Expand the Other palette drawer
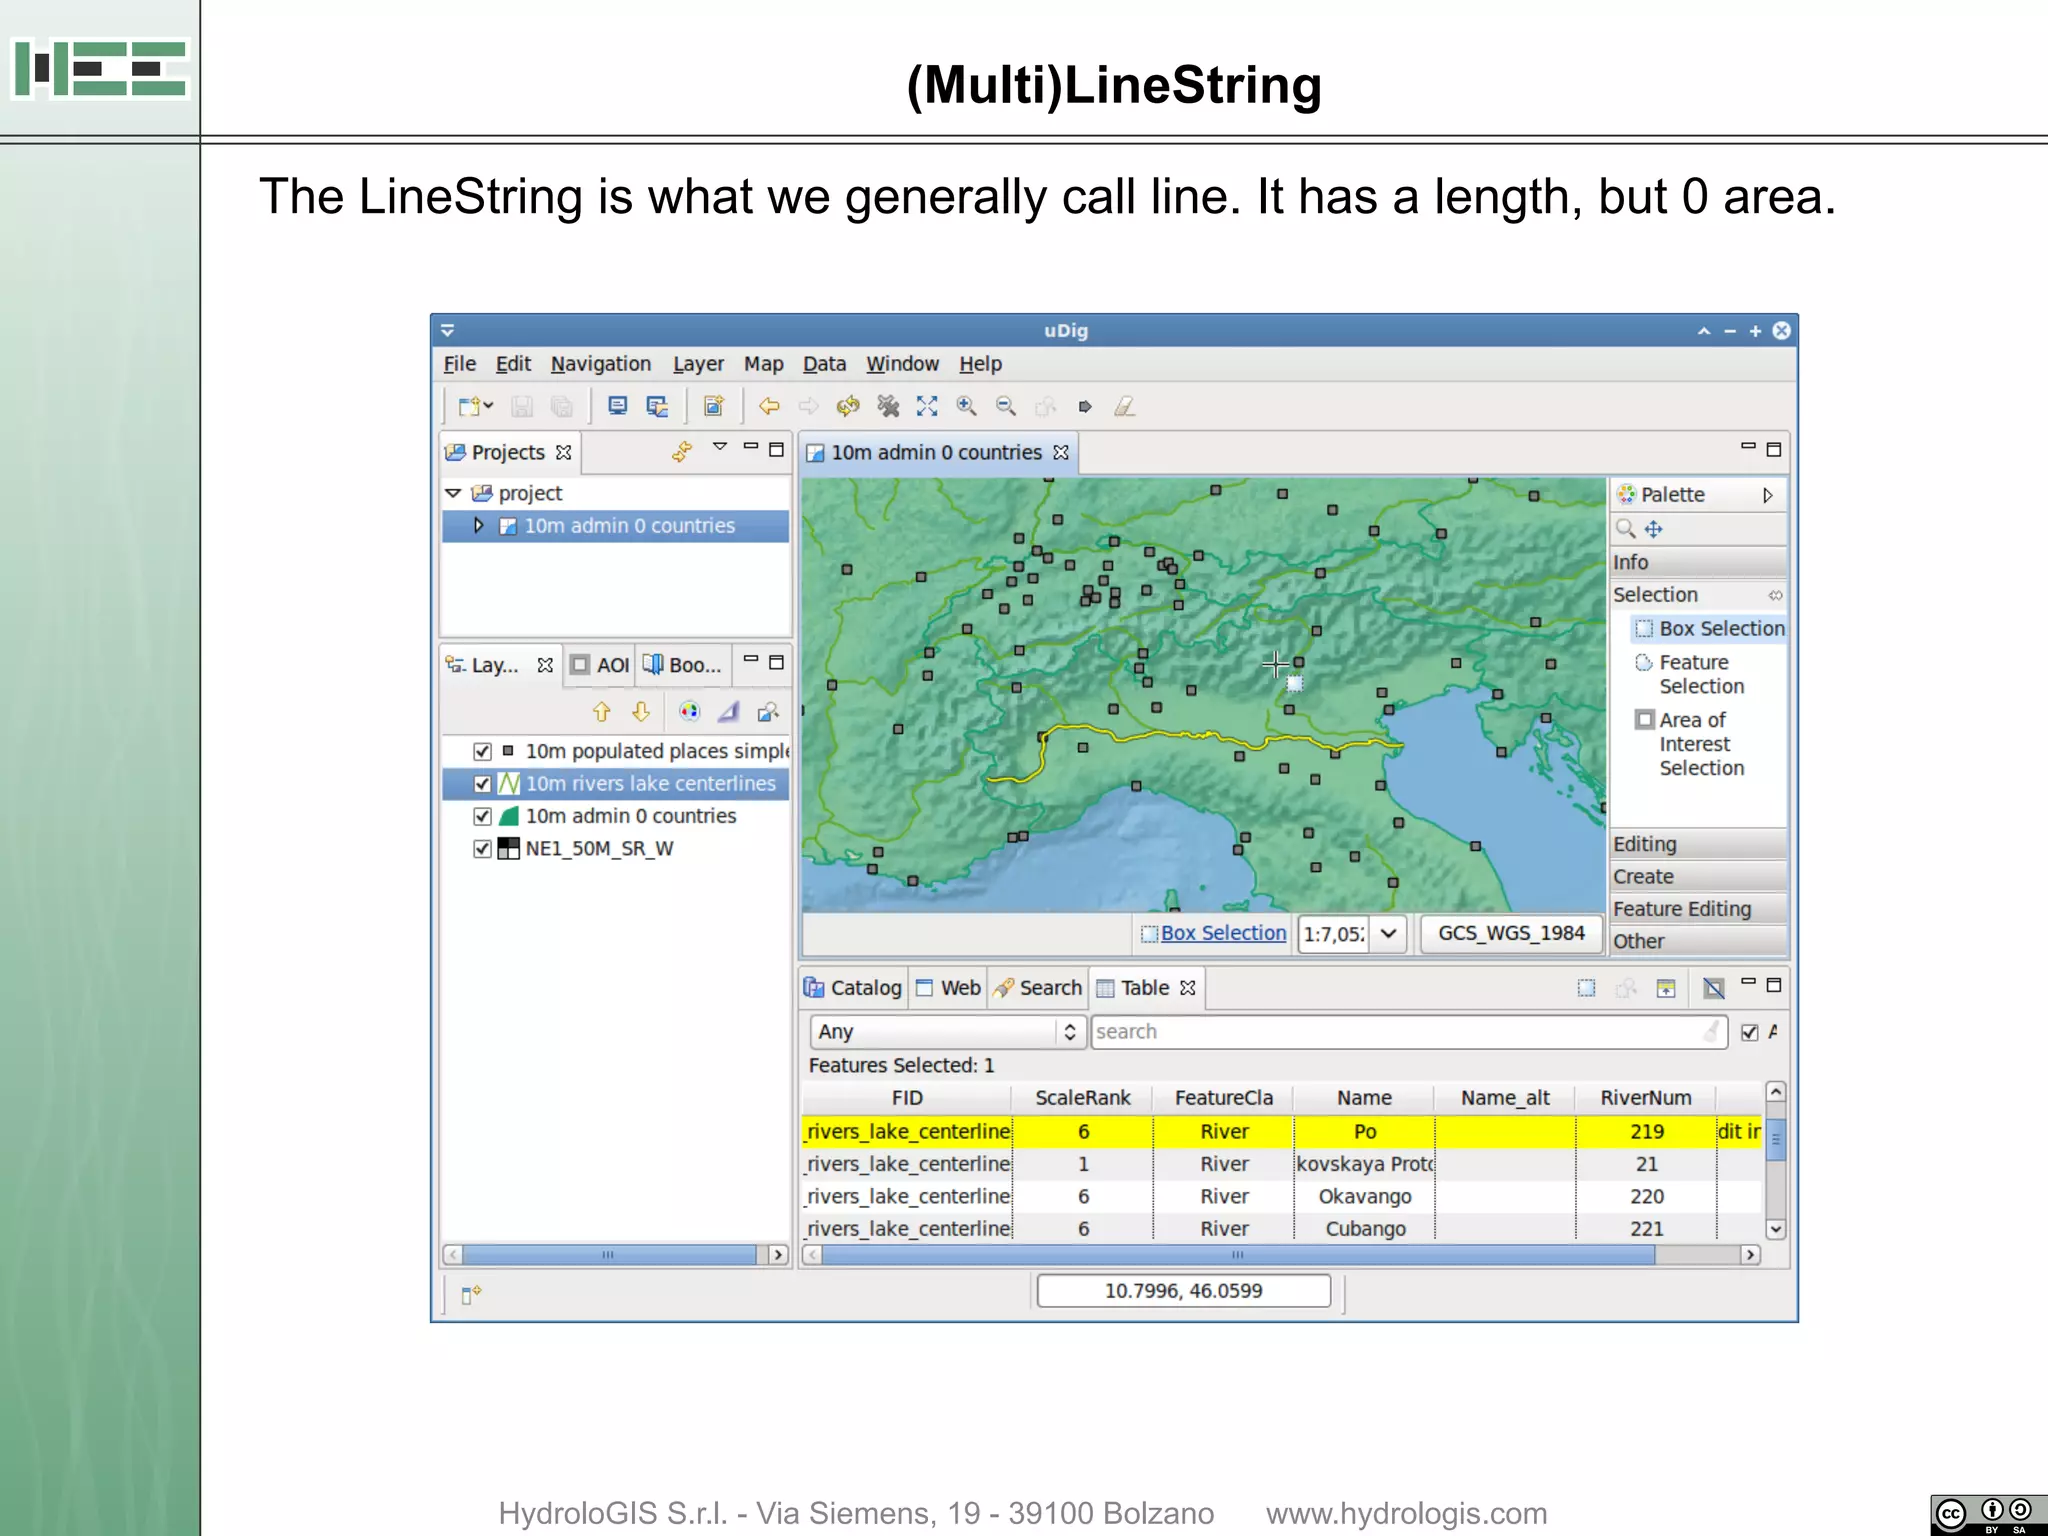 (1698, 941)
